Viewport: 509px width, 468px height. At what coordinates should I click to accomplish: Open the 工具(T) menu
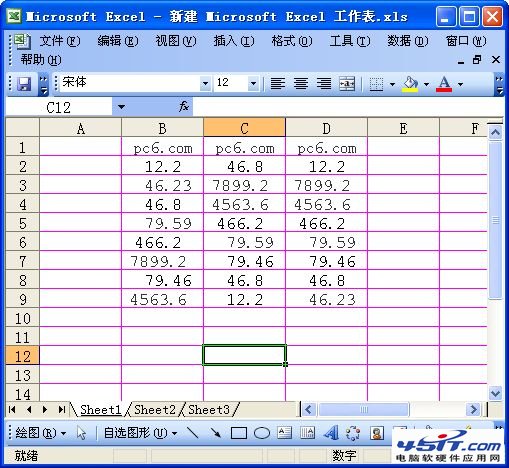pos(350,41)
